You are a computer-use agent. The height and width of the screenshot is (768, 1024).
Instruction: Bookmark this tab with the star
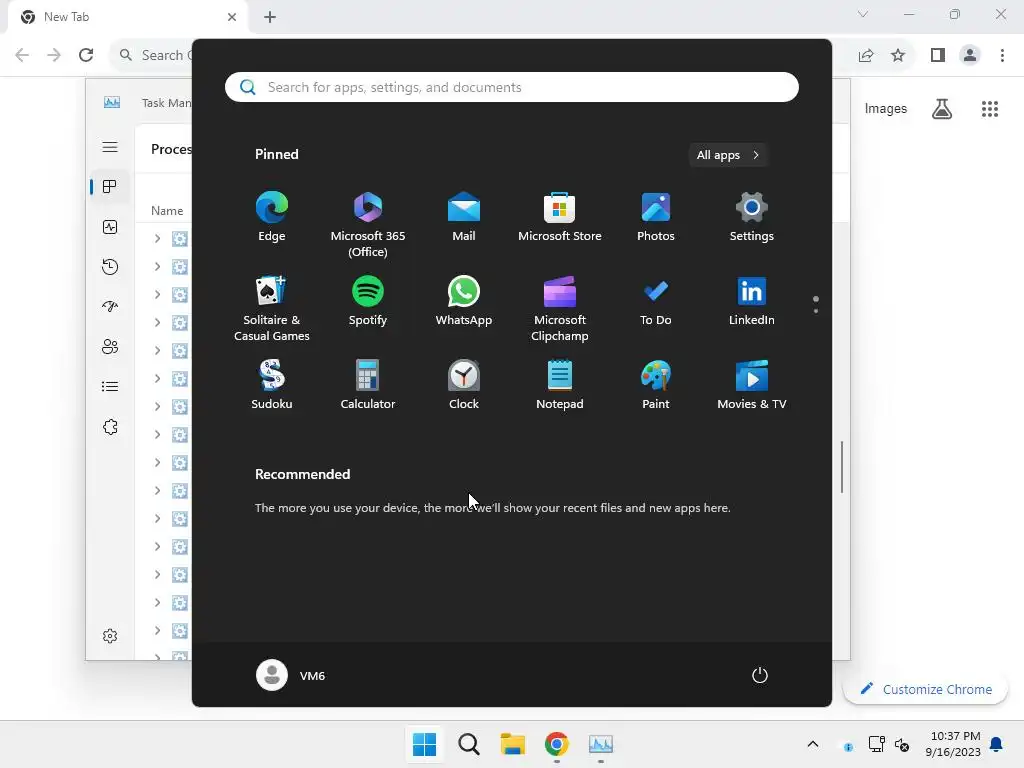coord(898,55)
